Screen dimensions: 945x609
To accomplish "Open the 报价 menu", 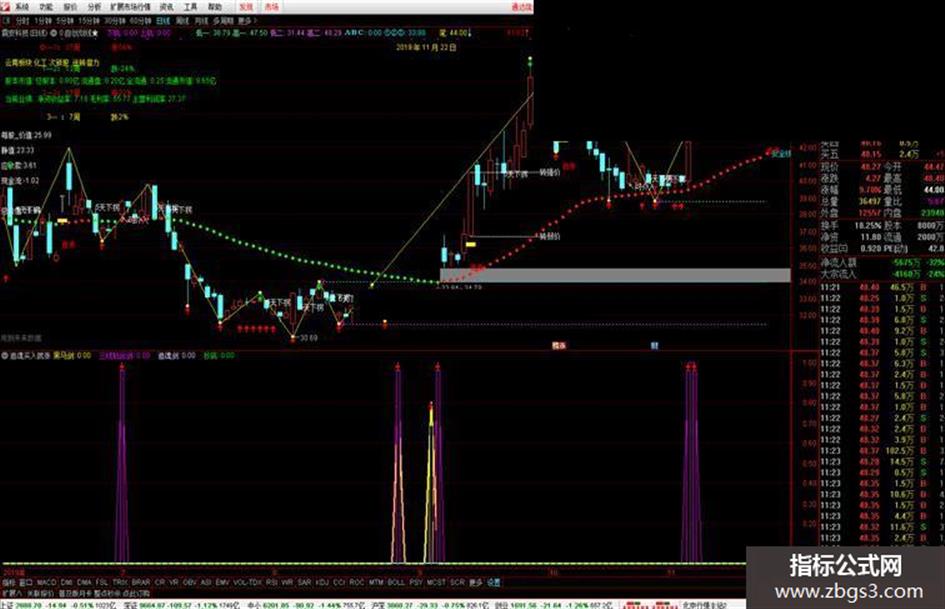I will click(71, 7).
